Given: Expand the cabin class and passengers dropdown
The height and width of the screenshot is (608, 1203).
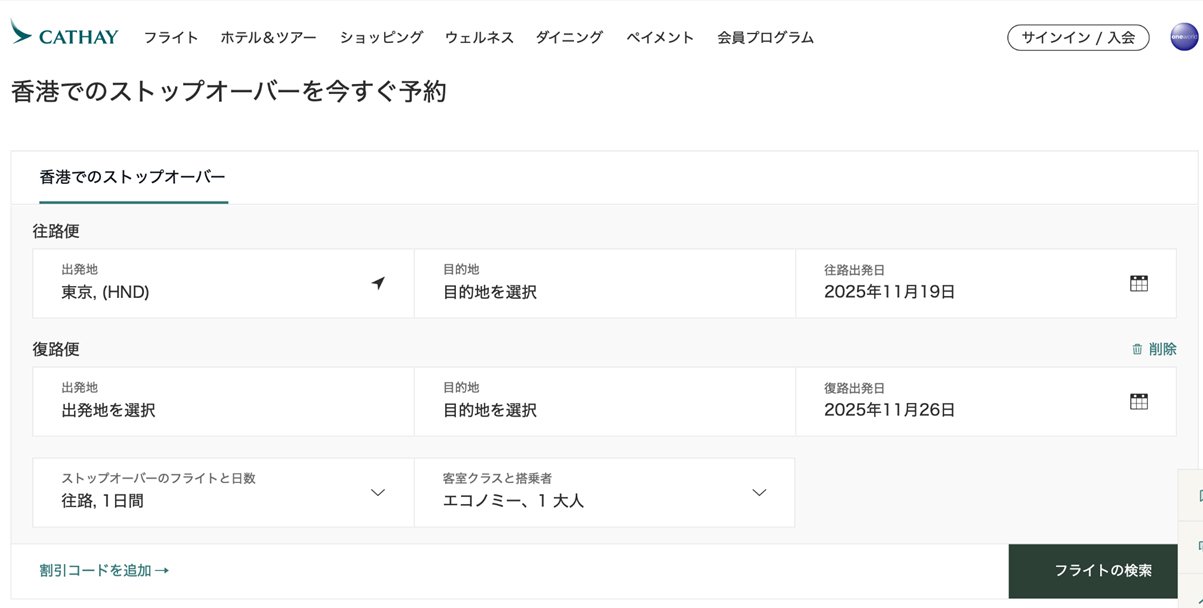Looking at the screenshot, I should (759, 492).
